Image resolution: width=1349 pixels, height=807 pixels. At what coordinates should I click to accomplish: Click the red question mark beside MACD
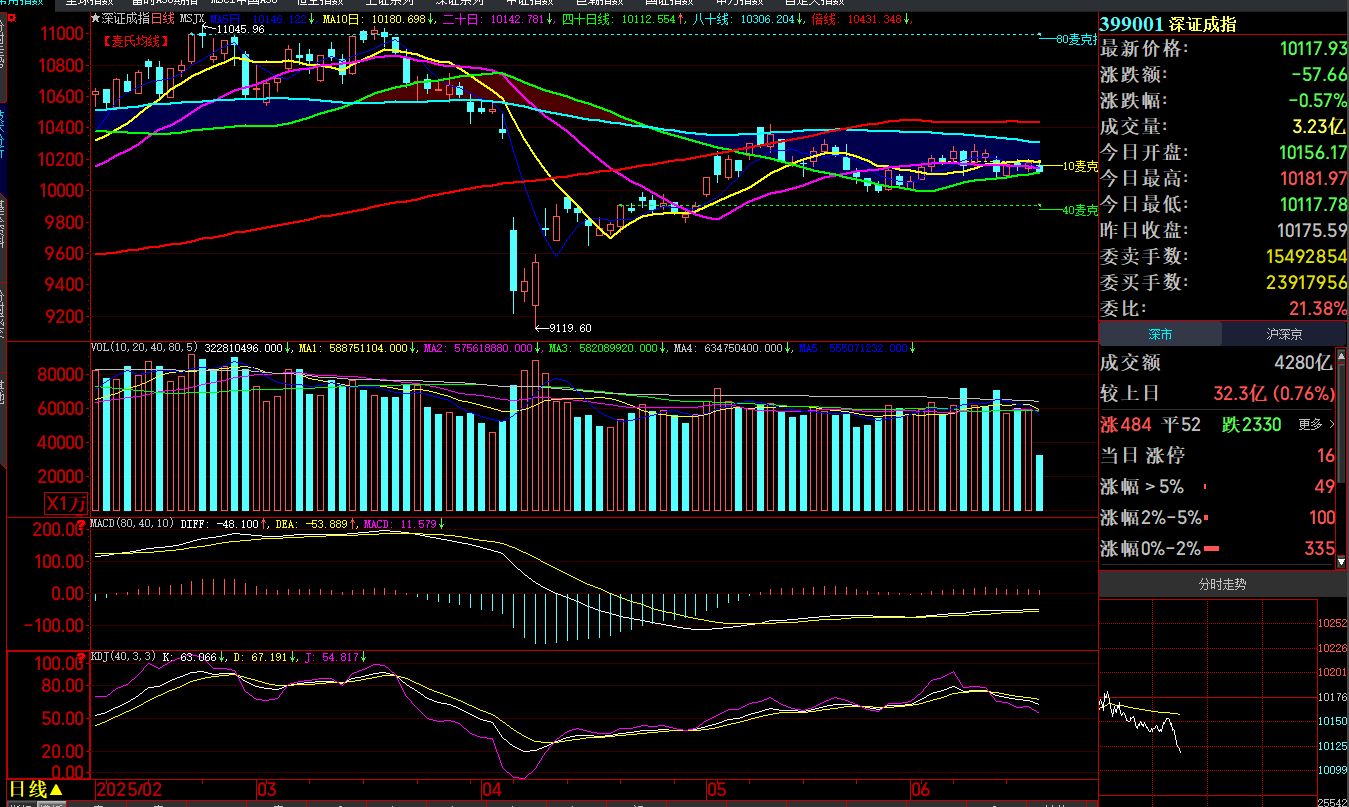click(x=82, y=524)
